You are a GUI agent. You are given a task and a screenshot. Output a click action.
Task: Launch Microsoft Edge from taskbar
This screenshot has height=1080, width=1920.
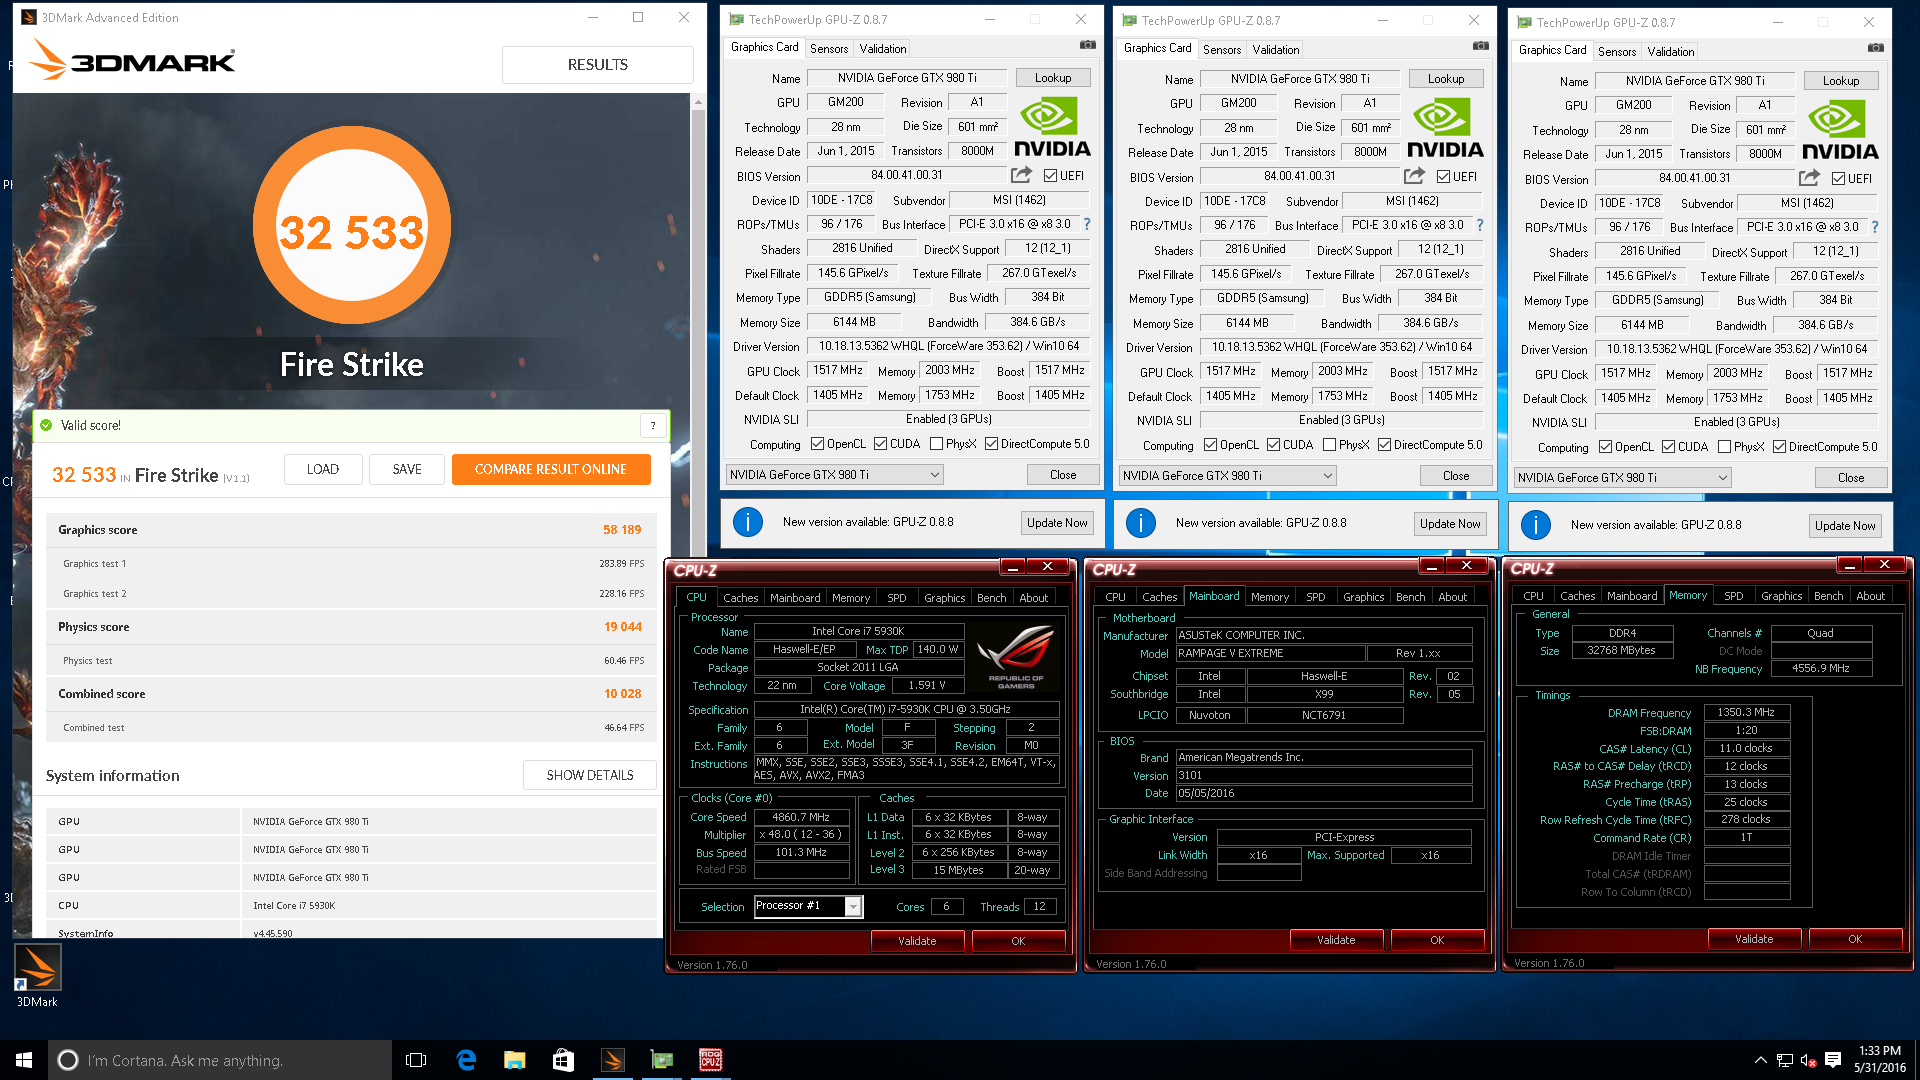coord(466,1060)
